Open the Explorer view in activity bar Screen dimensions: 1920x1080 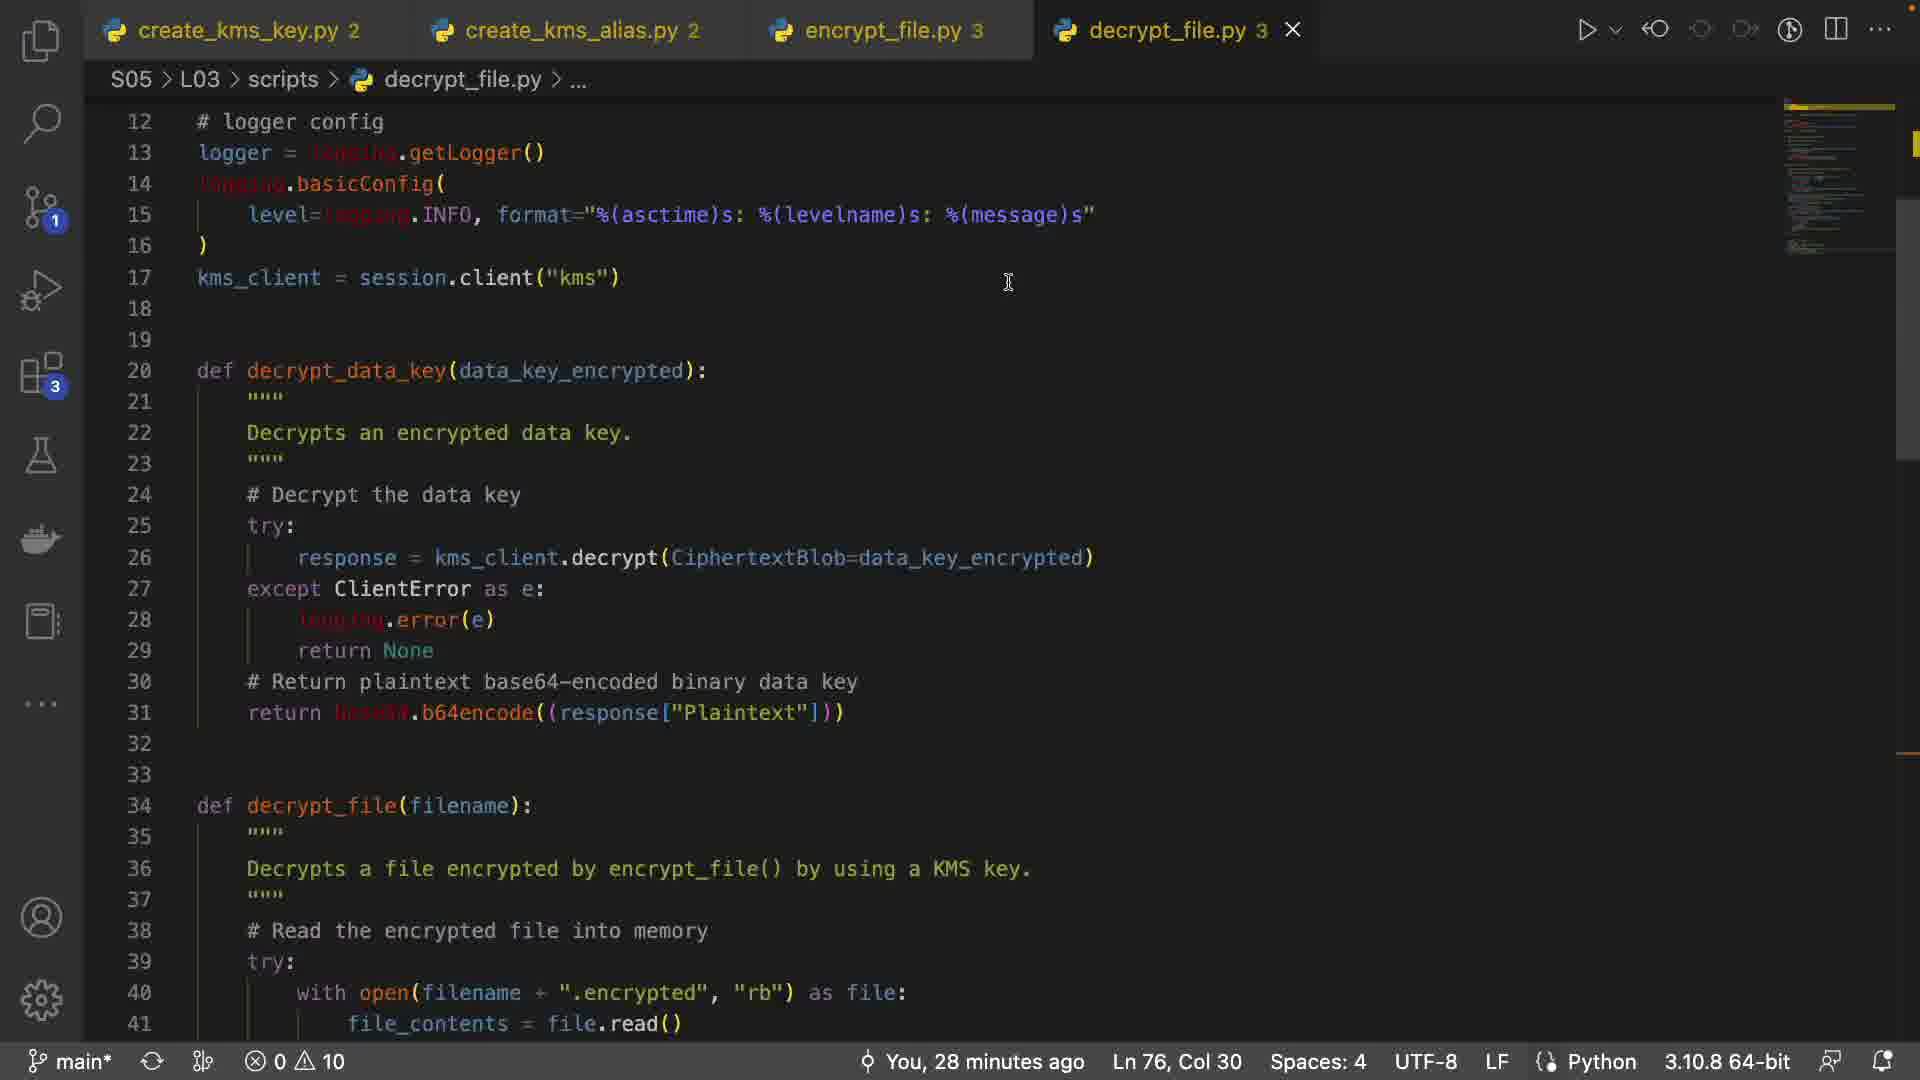click(41, 41)
